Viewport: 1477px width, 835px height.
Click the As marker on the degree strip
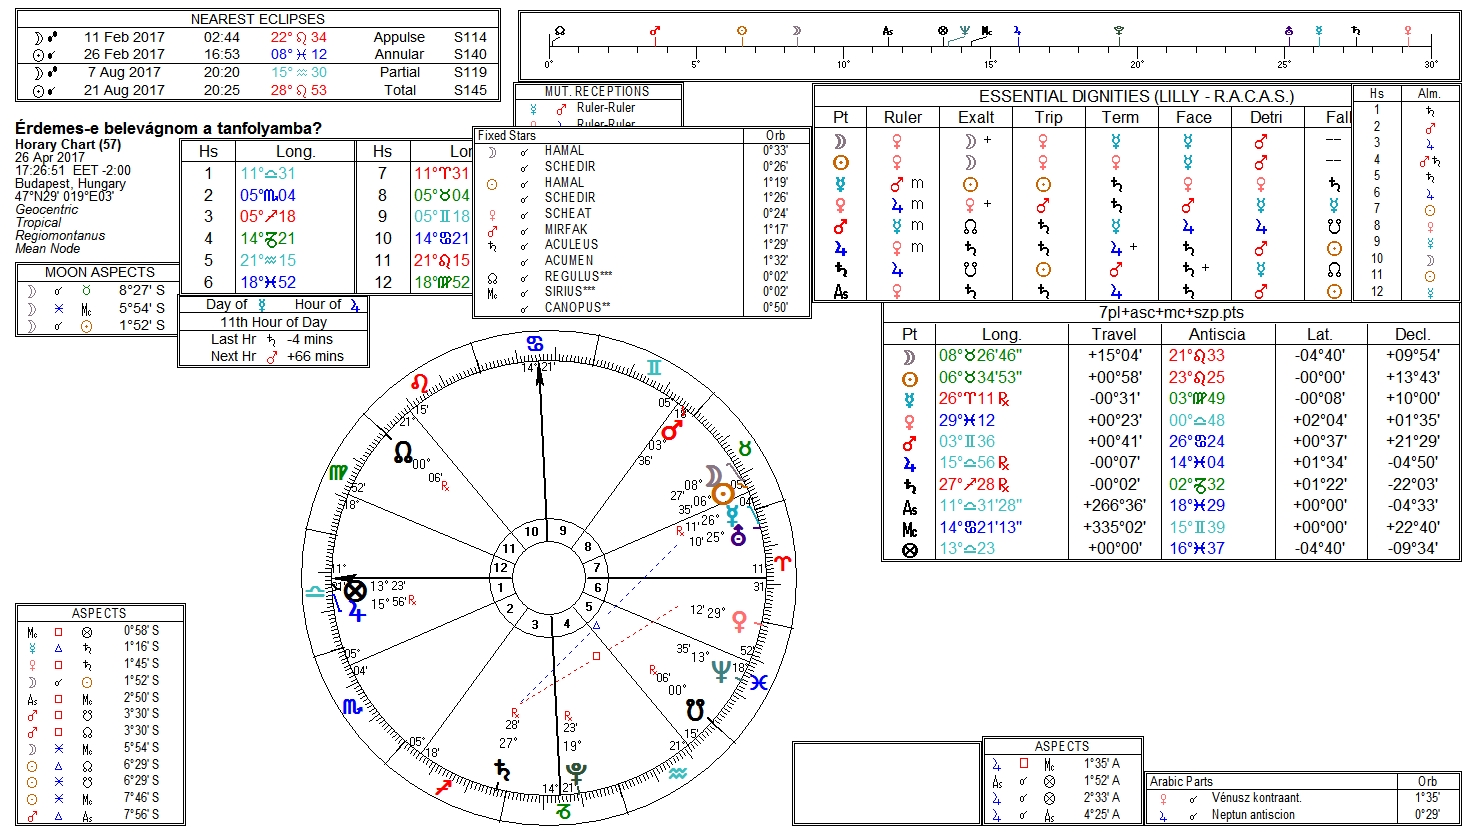tap(888, 31)
